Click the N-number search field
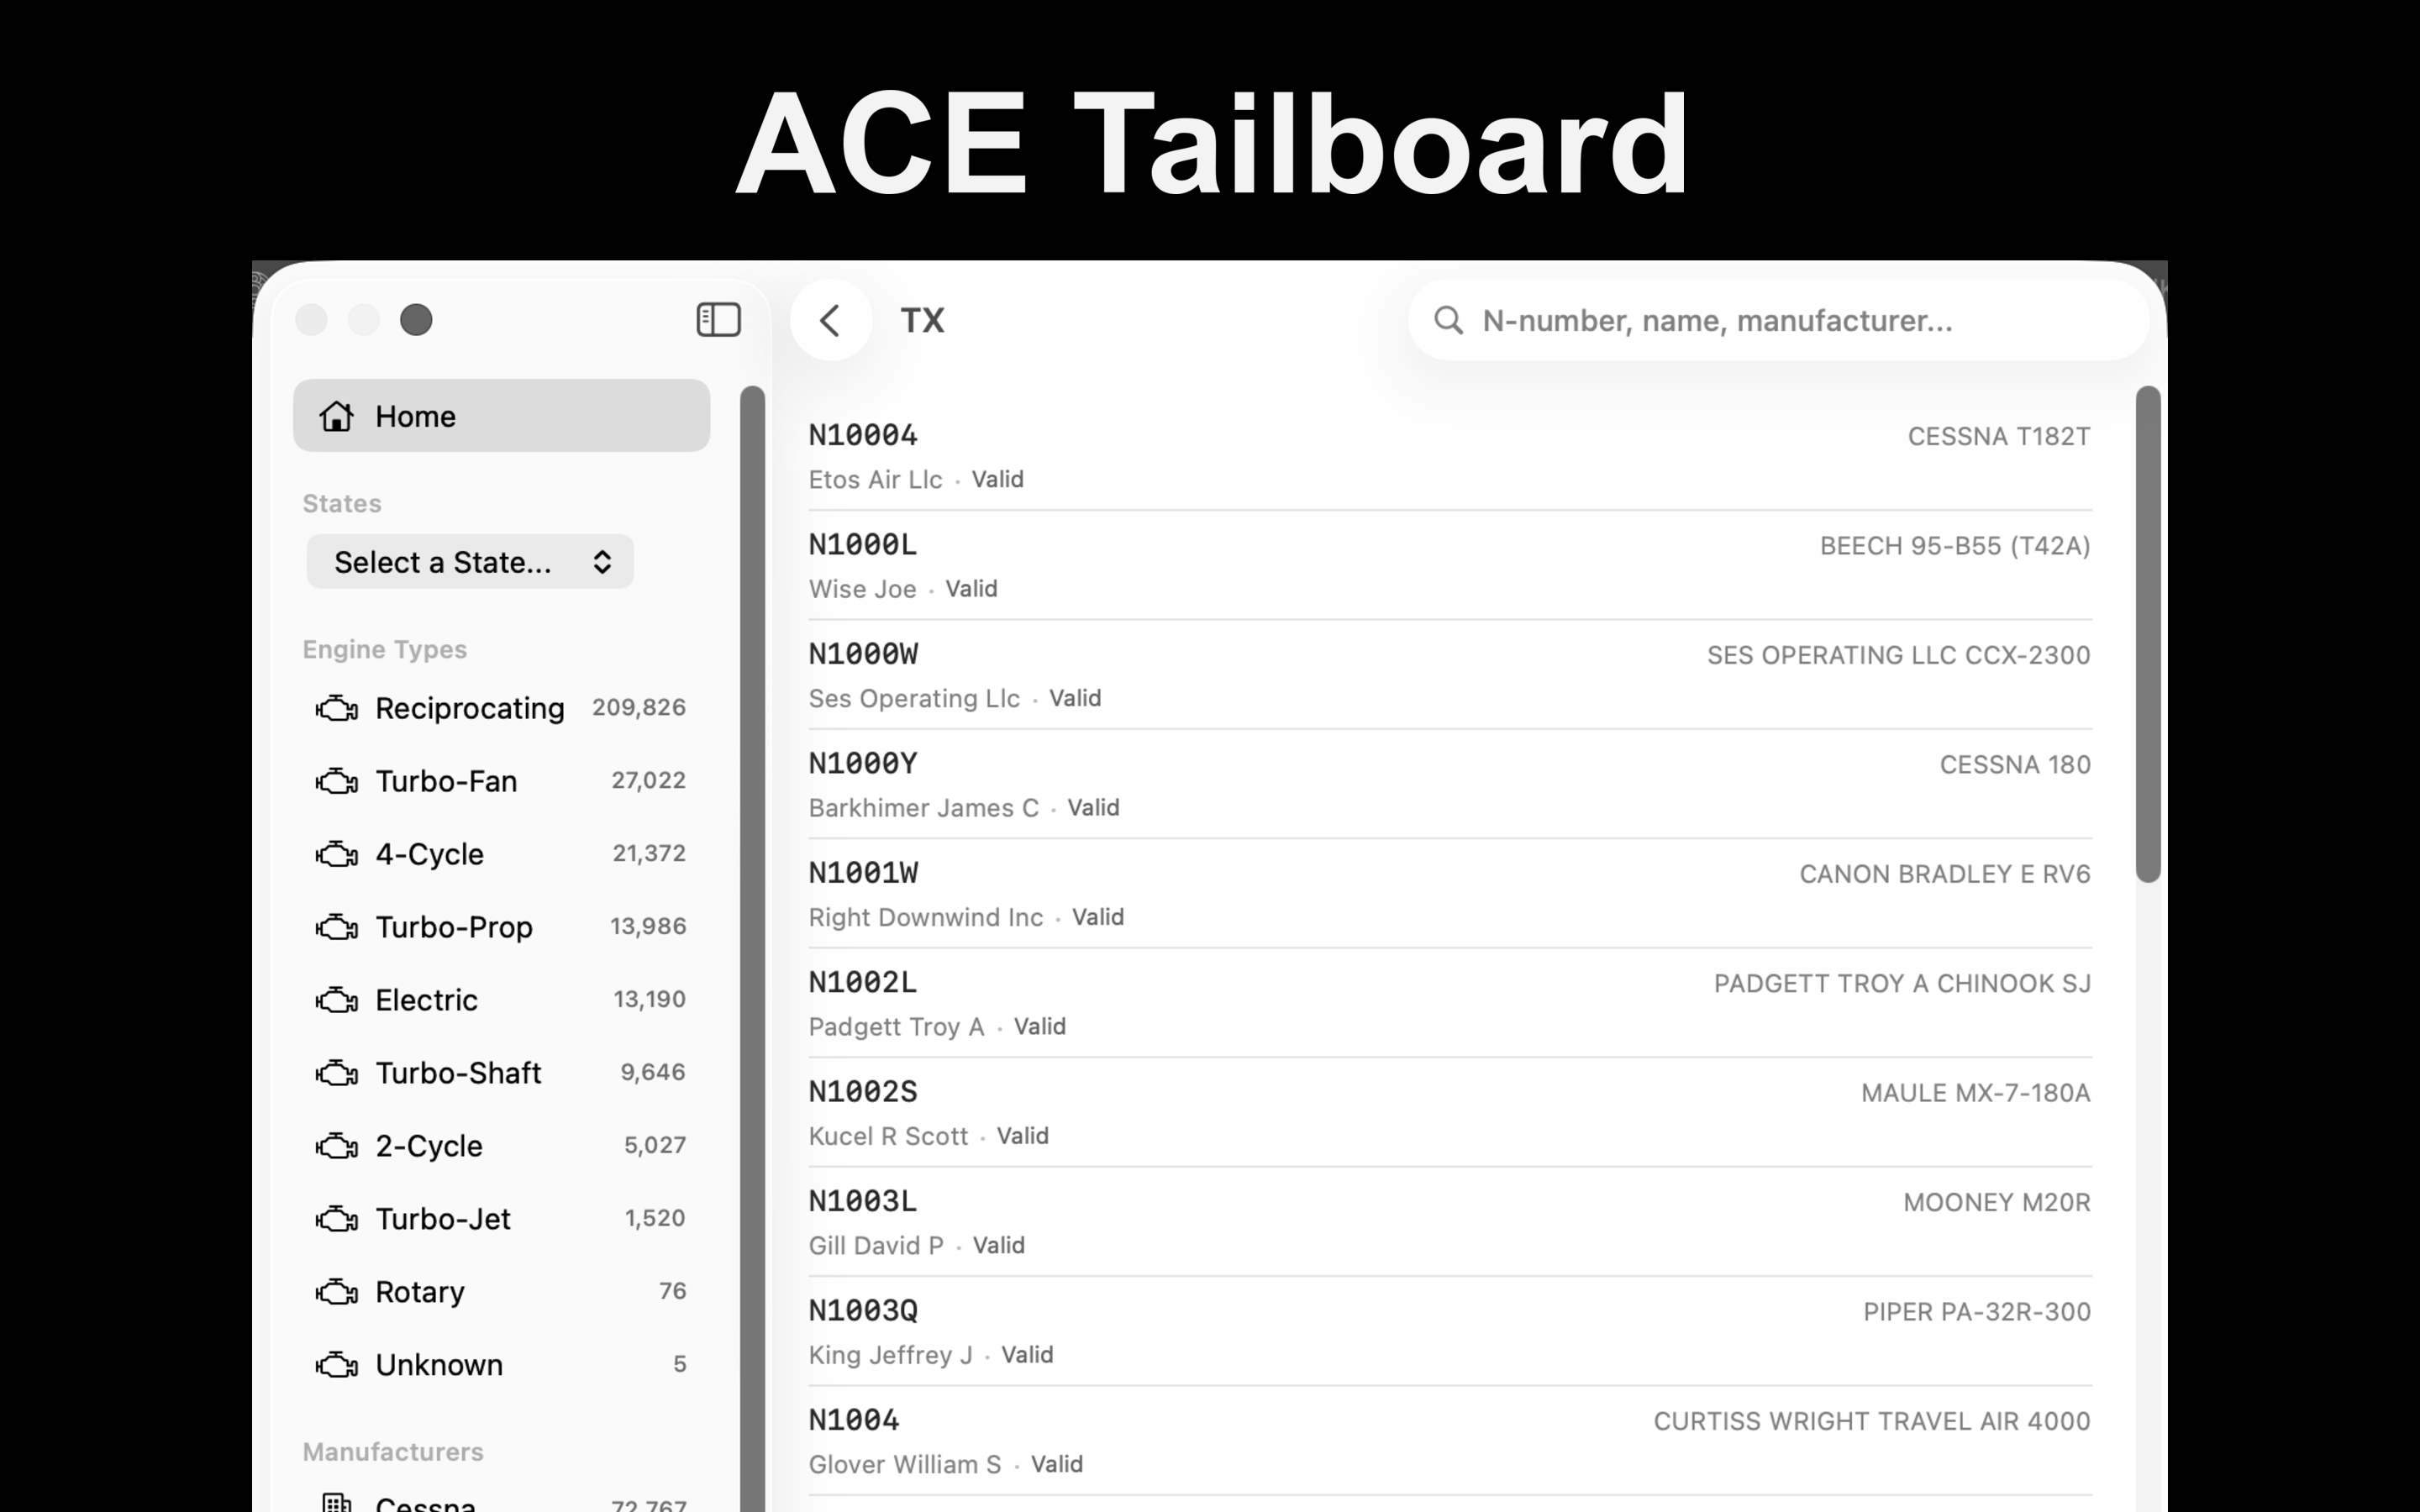The height and width of the screenshot is (1512, 2420). click(x=1778, y=320)
